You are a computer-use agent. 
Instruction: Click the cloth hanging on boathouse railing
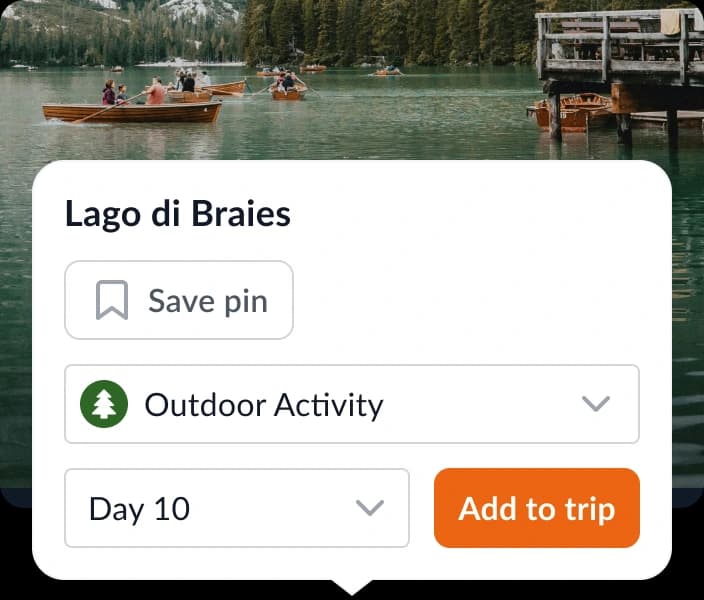670,22
